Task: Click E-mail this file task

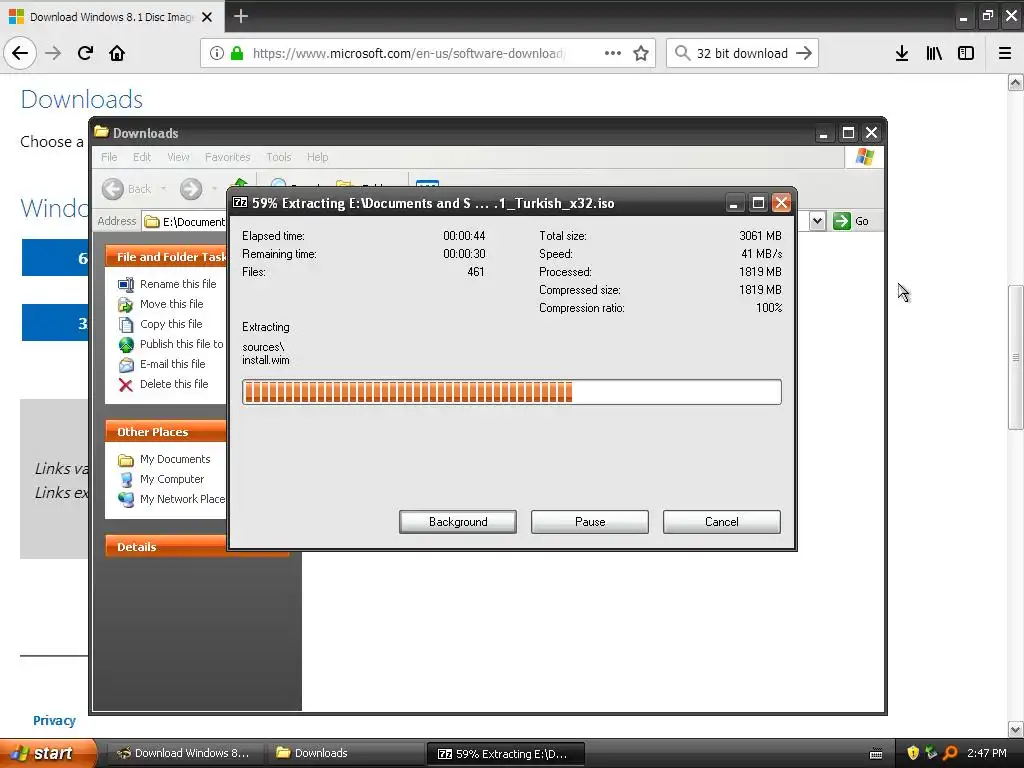Action: 172,364
